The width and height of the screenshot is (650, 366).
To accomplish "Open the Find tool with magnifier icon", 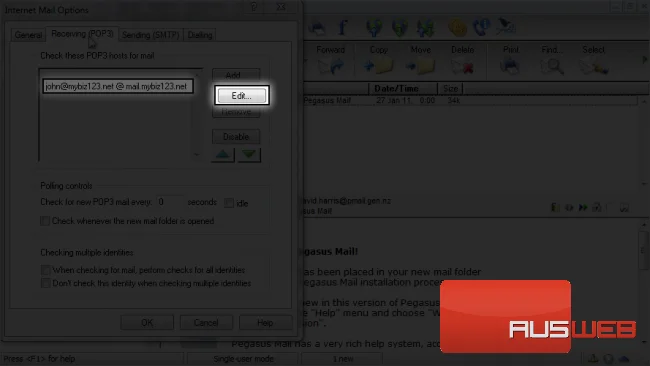I will (x=552, y=66).
